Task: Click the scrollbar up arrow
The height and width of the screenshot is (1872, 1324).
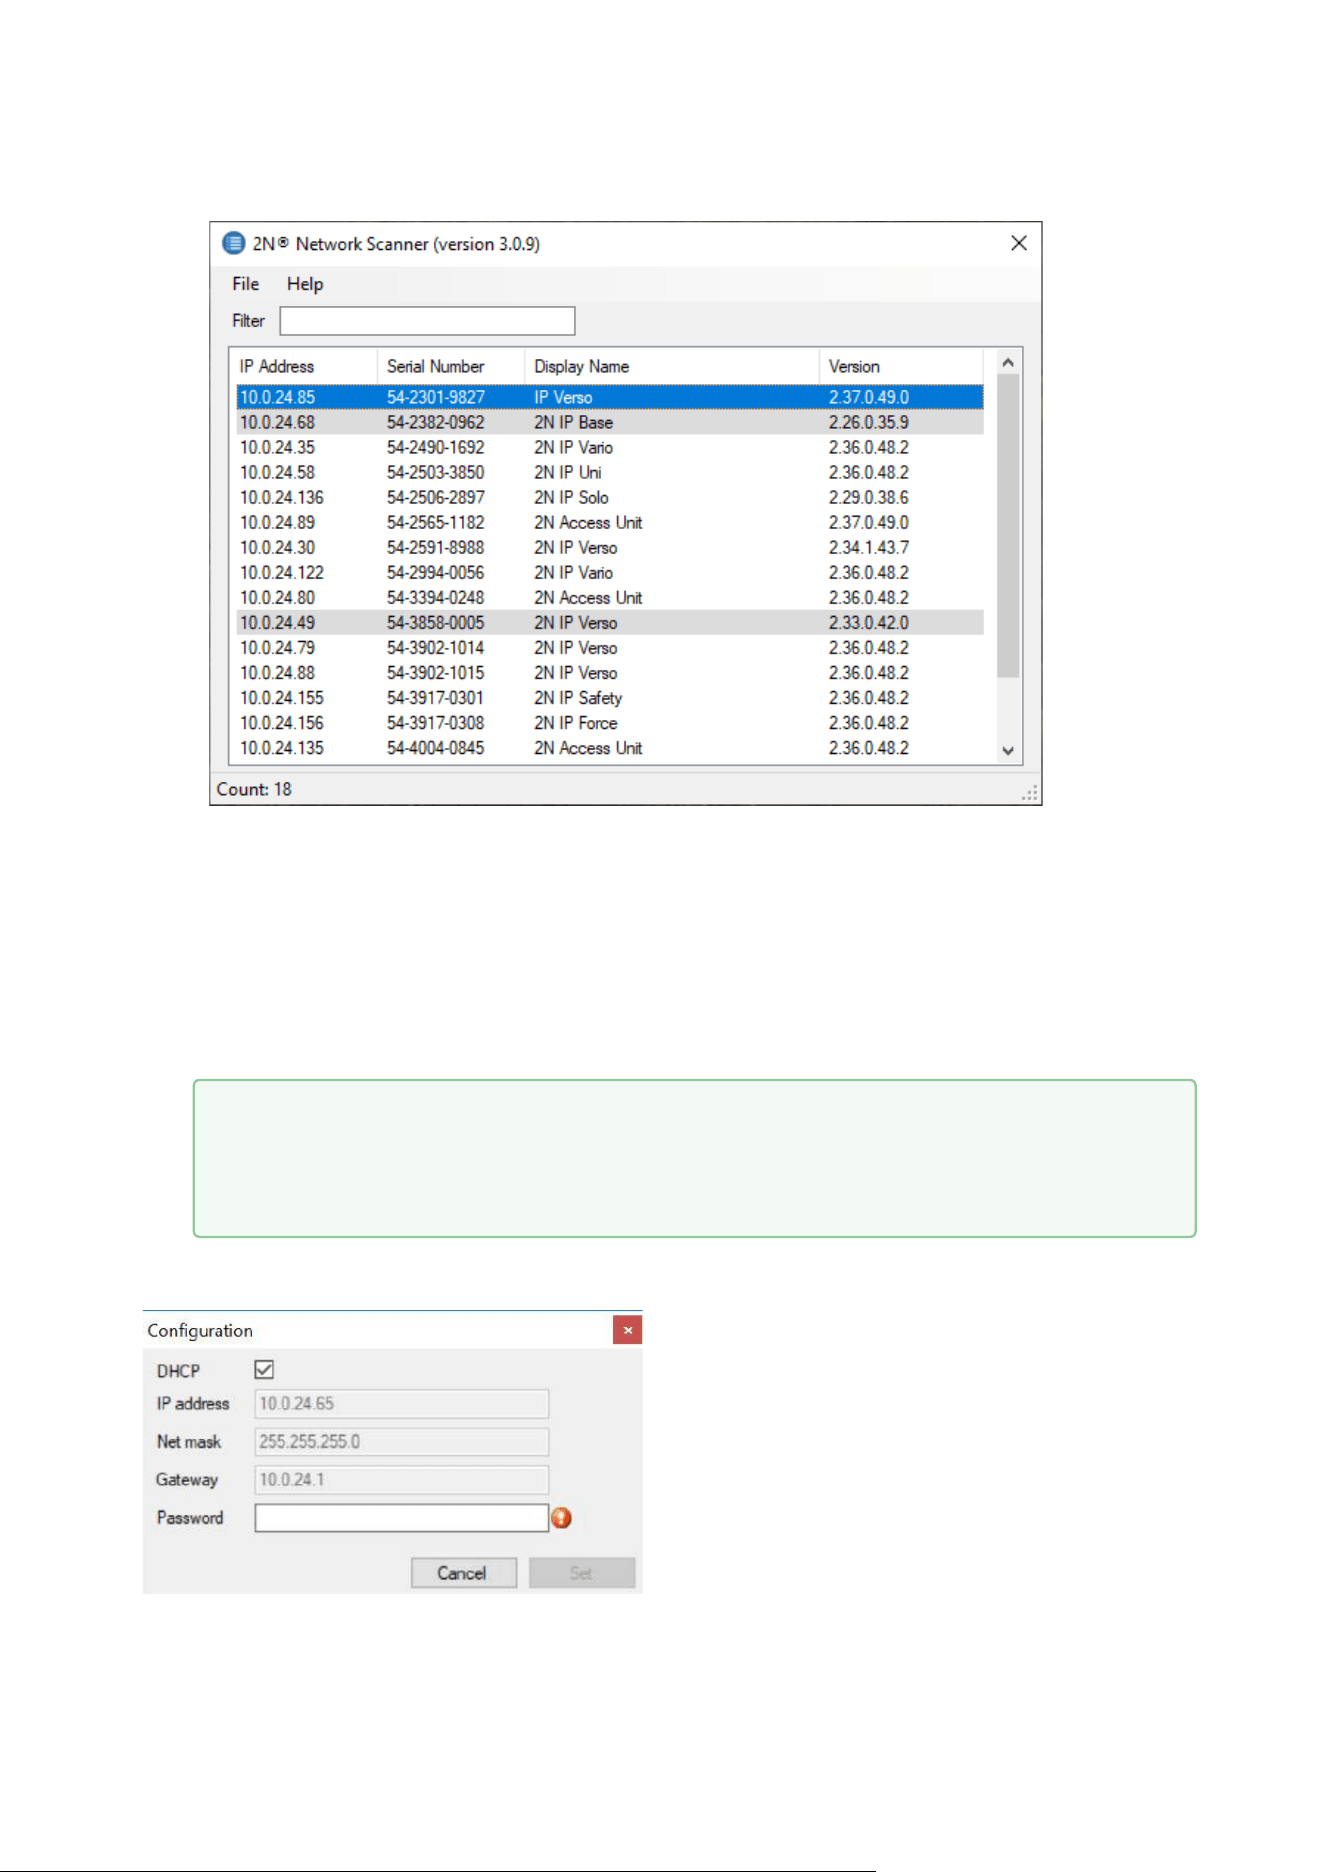Action: [x=1008, y=363]
